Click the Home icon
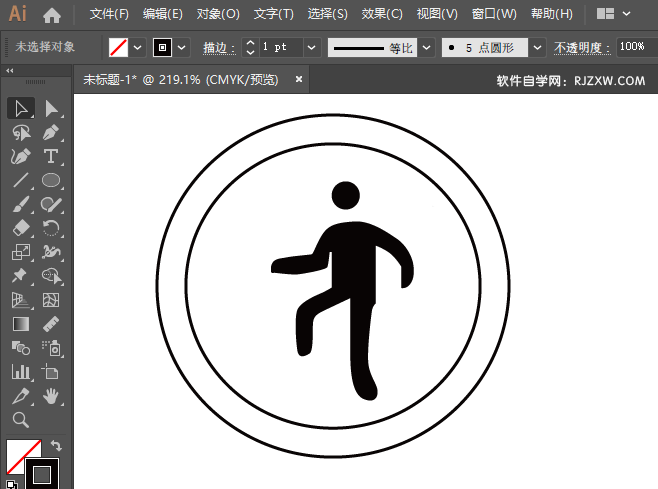Image resolution: width=658 pixels, height=489 pixels. 52,15
